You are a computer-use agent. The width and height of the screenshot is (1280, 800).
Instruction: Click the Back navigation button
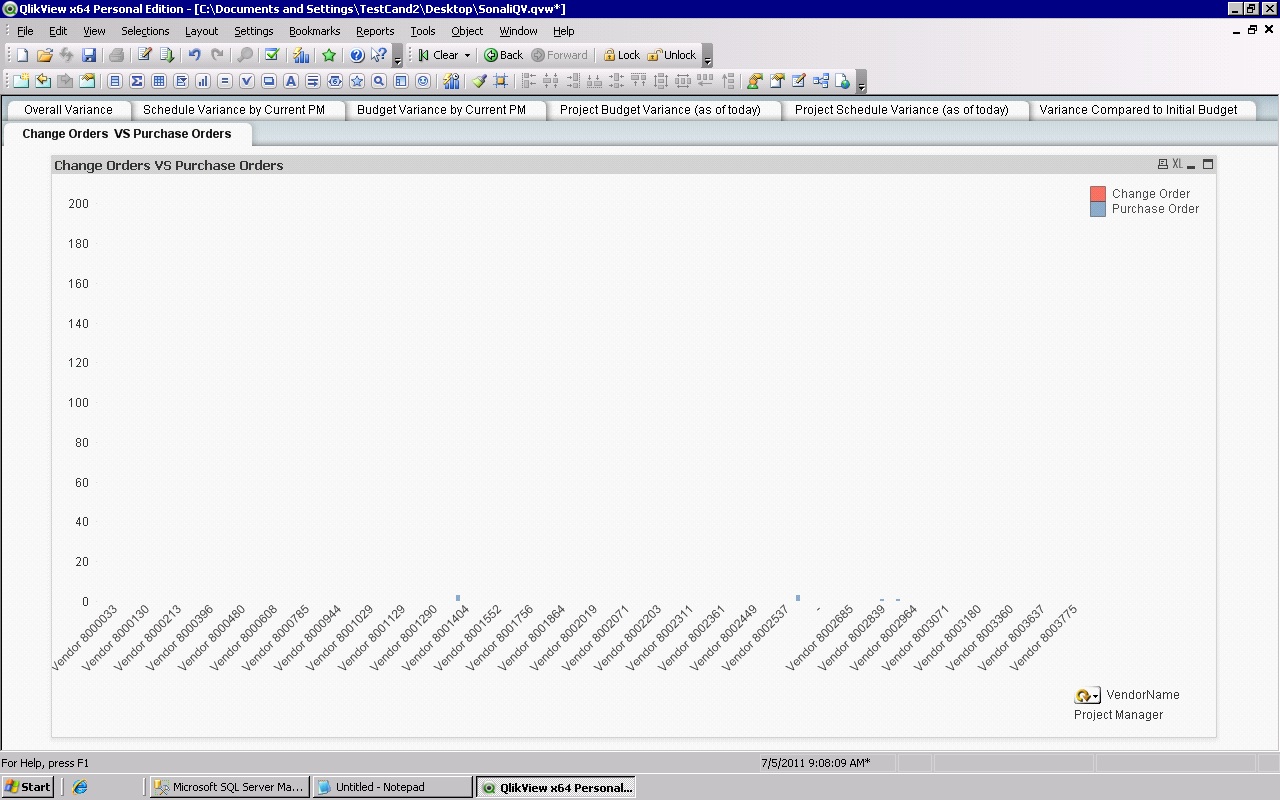[x=504, y=56]
